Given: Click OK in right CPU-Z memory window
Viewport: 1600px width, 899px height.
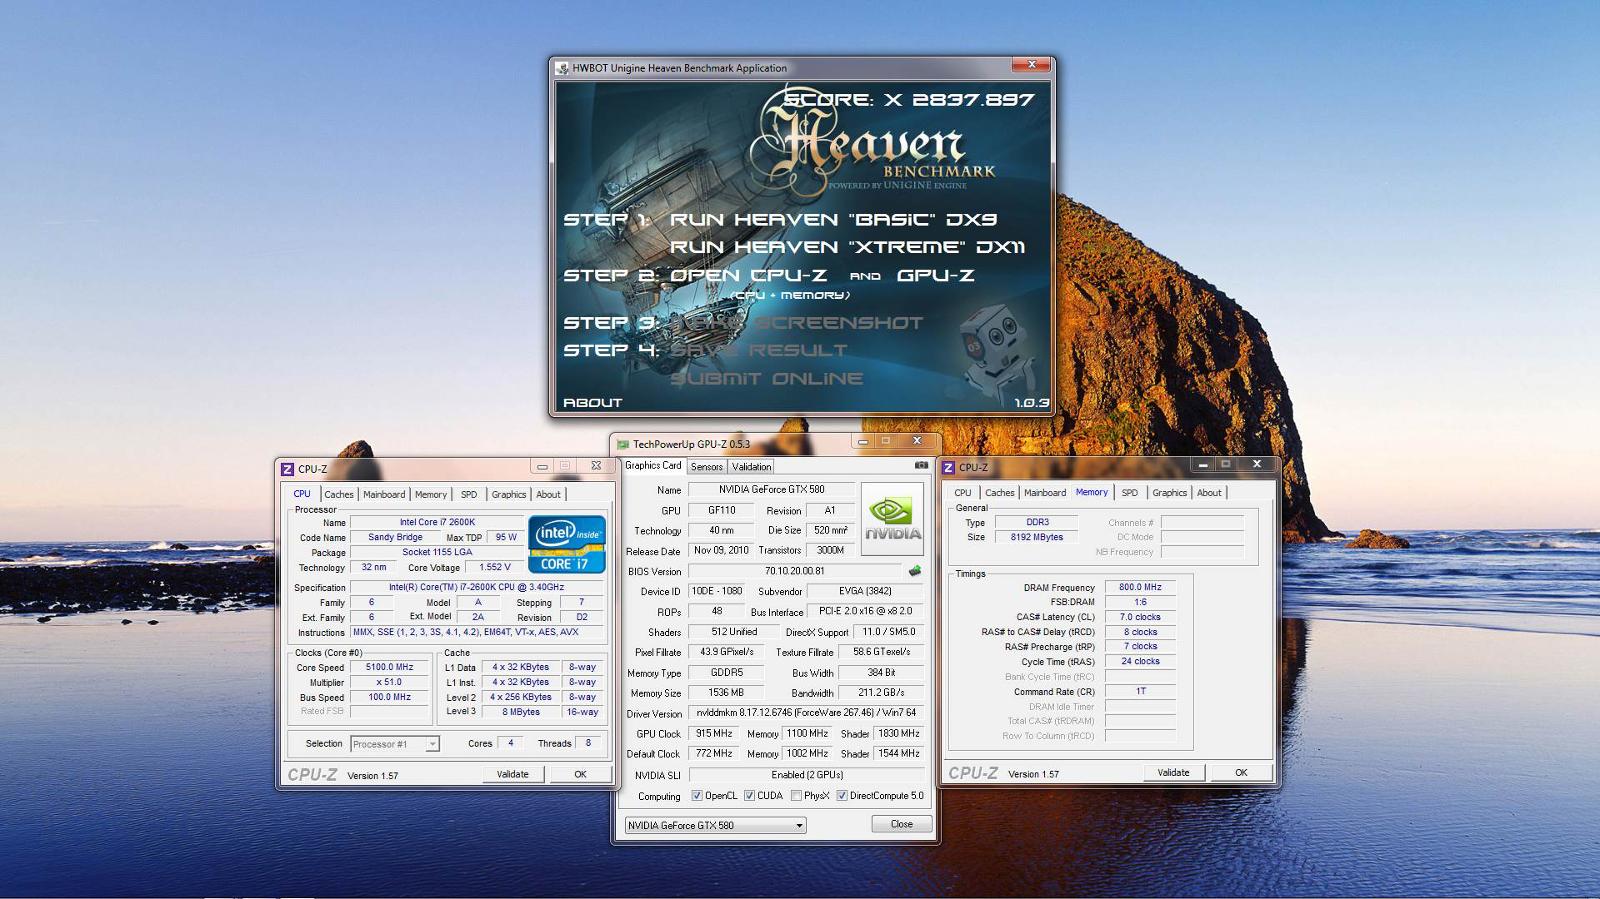Looking at the screenshot, I should tap(1241, 772).
